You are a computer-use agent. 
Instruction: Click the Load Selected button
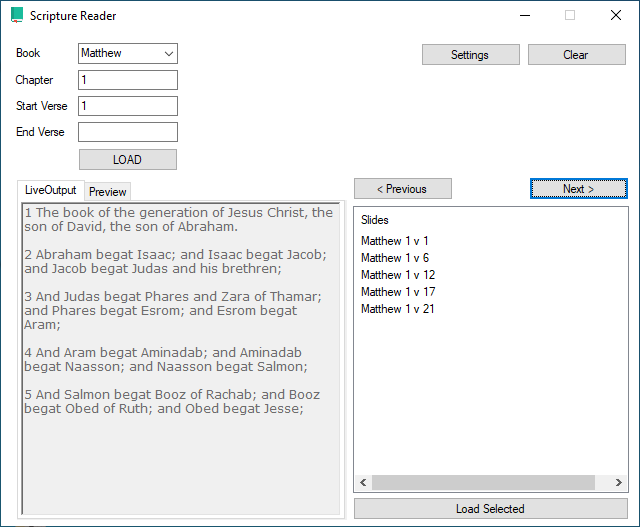point(490,509)
